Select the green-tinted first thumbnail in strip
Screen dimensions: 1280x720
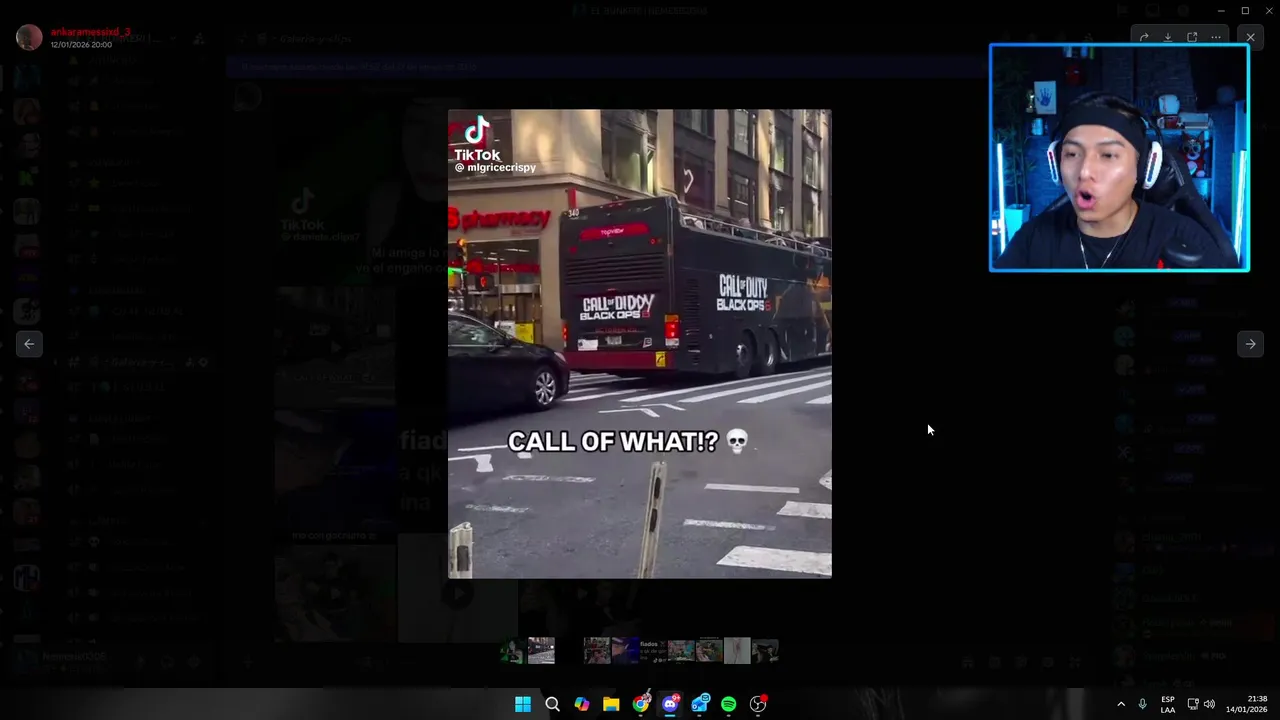coord(513,650)
